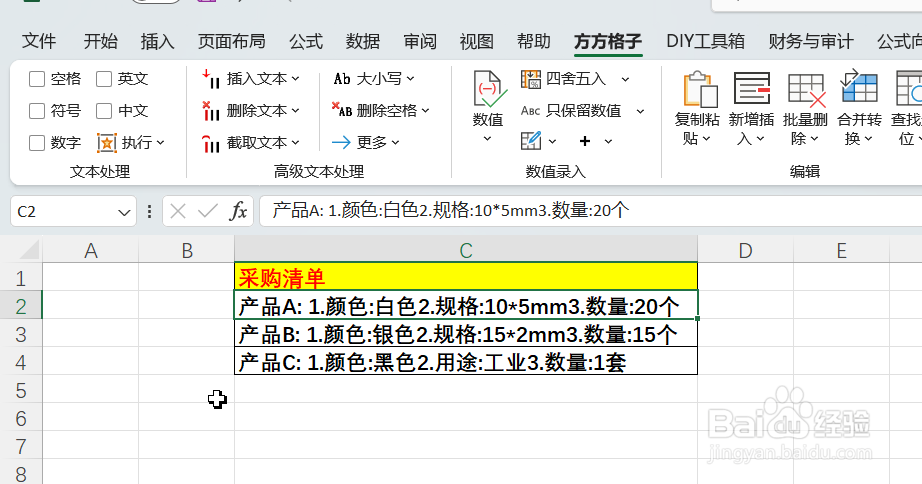Check the 空格 checkbox
This screenshot has width=922, height=484.
(x=37, y=79)
